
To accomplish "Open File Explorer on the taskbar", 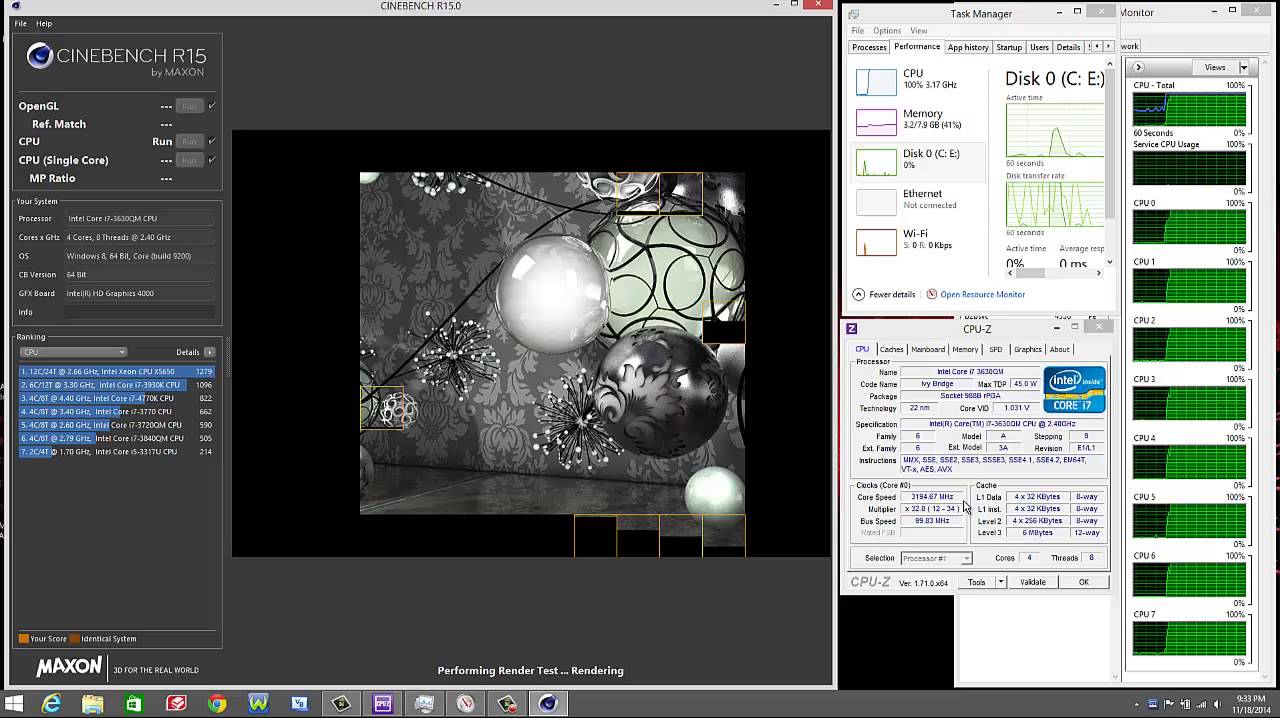I will pyautogui.click(x=92, y=704).
